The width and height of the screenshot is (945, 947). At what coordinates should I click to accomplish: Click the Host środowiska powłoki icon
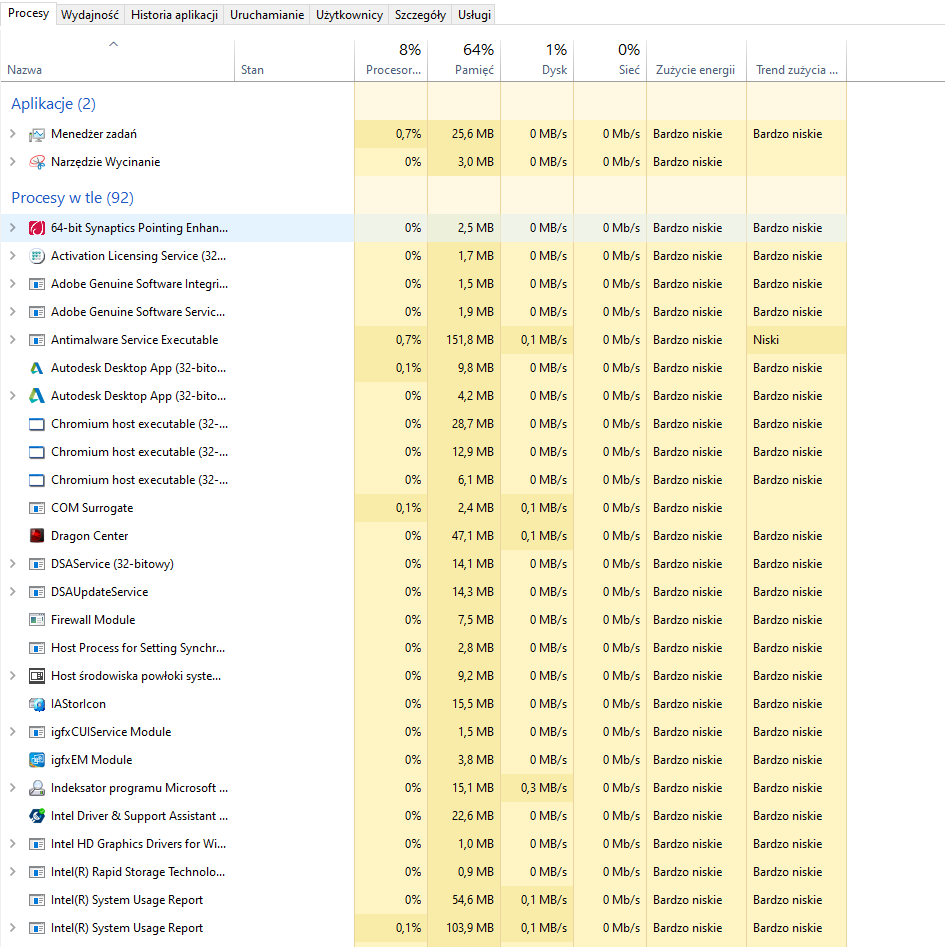[x=37, y=676]
